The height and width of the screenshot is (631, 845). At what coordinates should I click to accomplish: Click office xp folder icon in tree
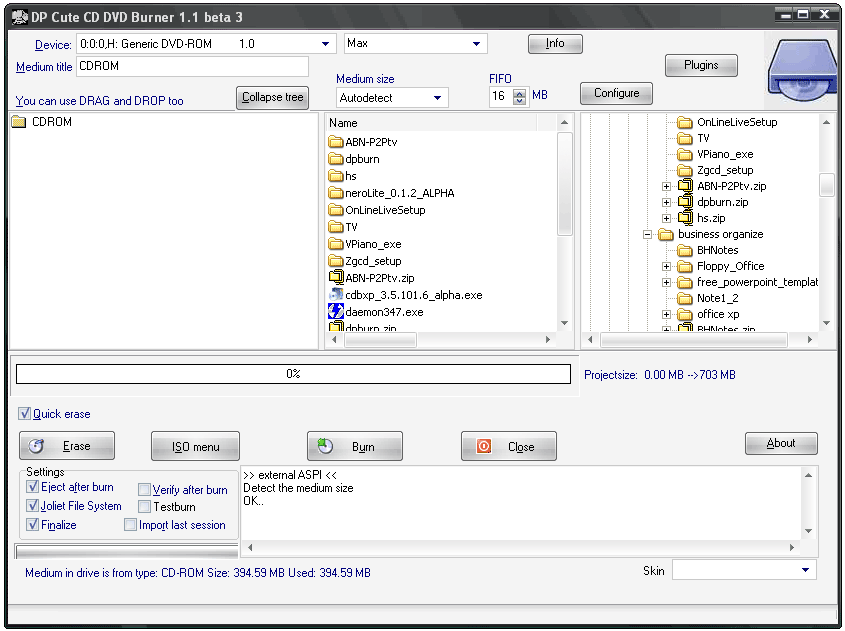(684, 314)
